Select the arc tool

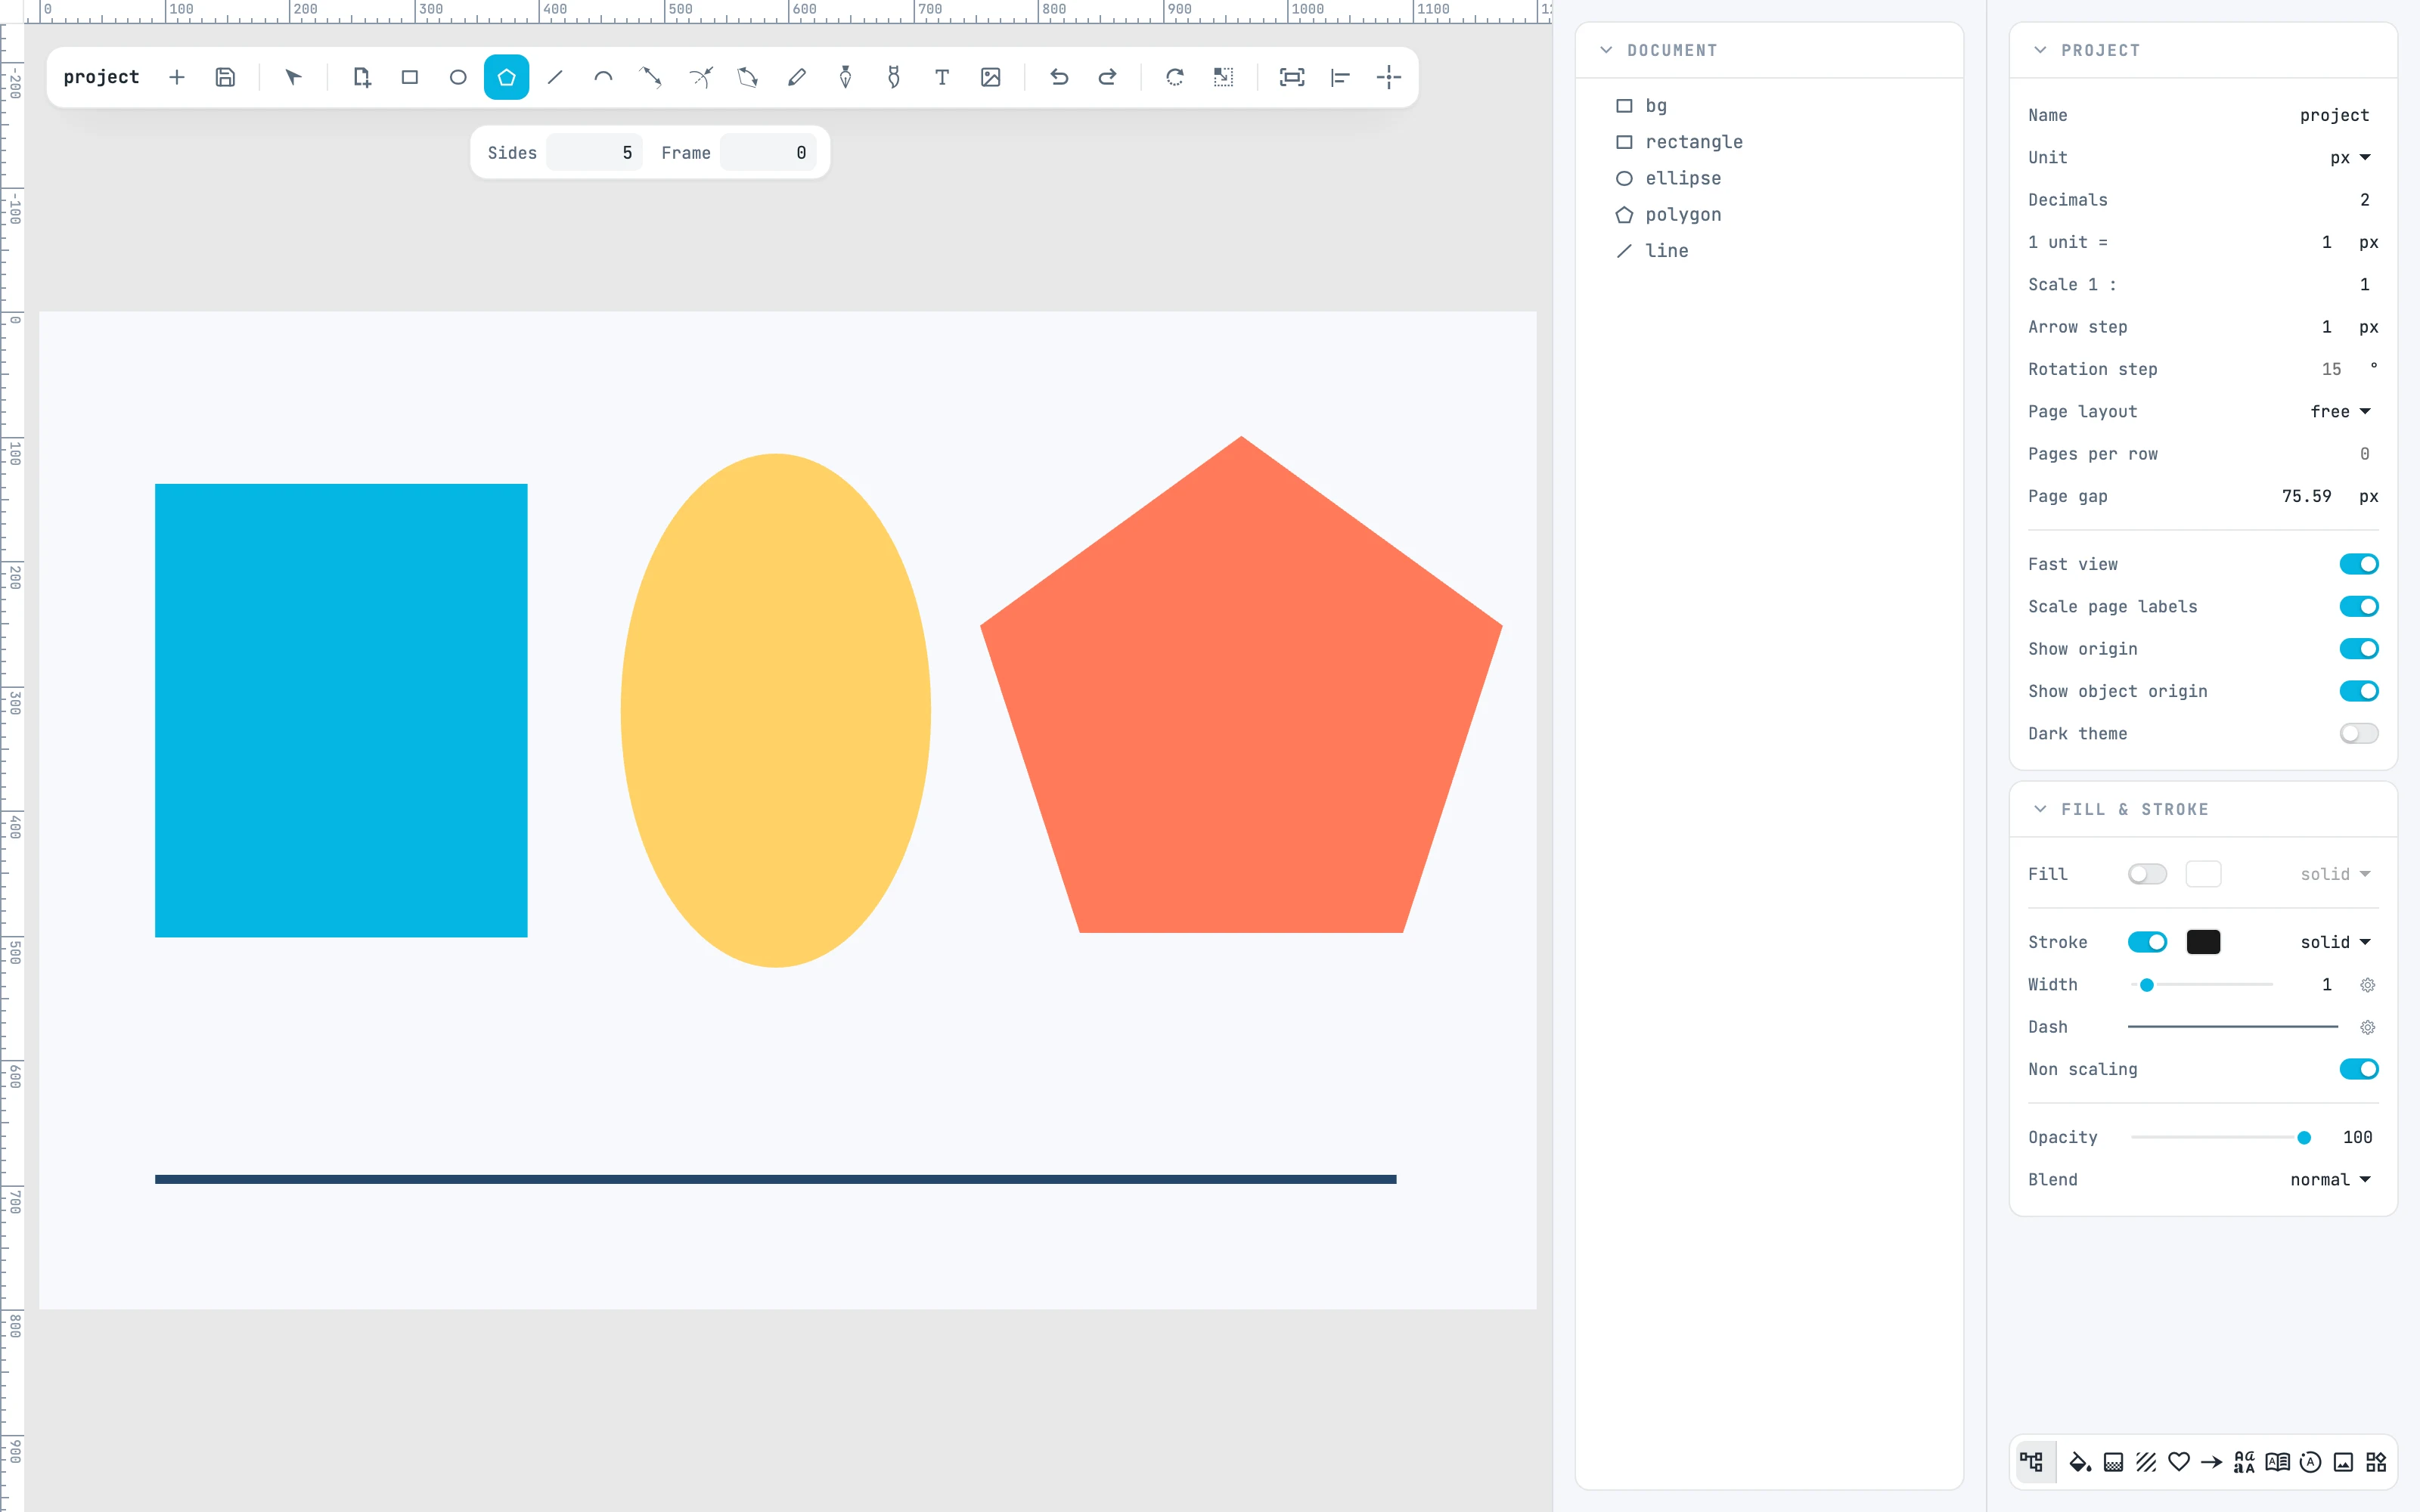click(x=603, y=77)
